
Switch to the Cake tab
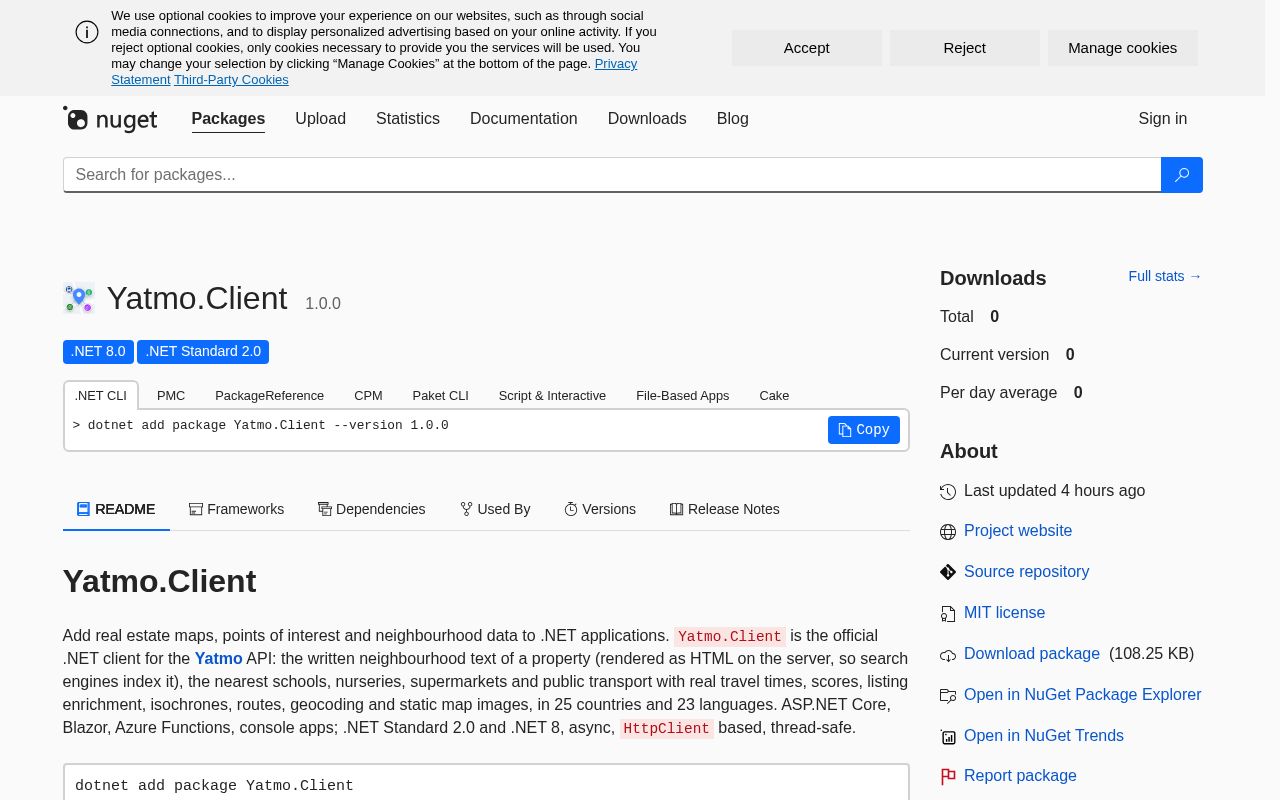(x=774, y=396)
